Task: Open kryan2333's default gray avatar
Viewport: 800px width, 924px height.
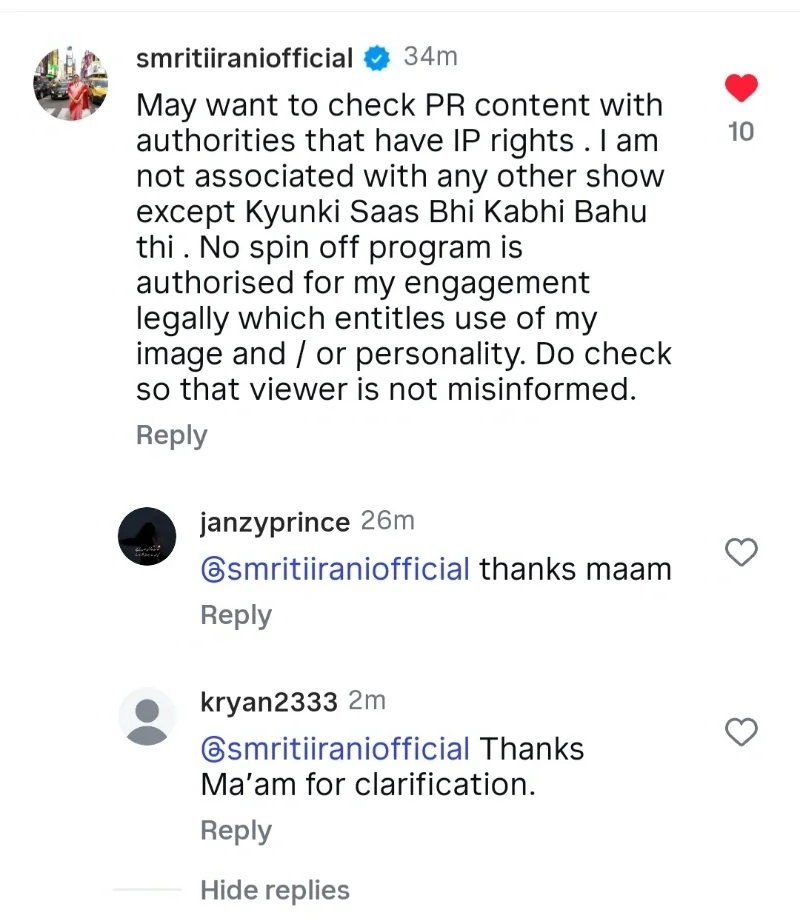Action: click(148, 716)
